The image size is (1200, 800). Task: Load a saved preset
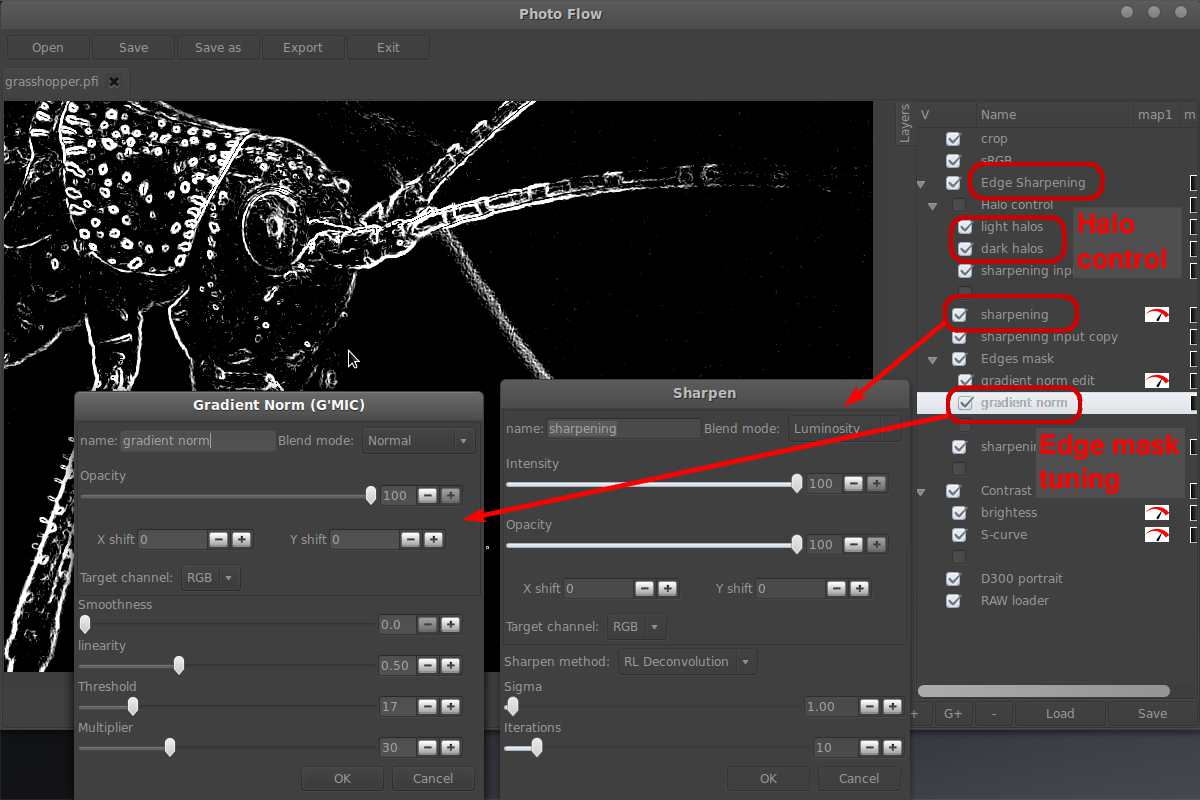[1060, 713]
